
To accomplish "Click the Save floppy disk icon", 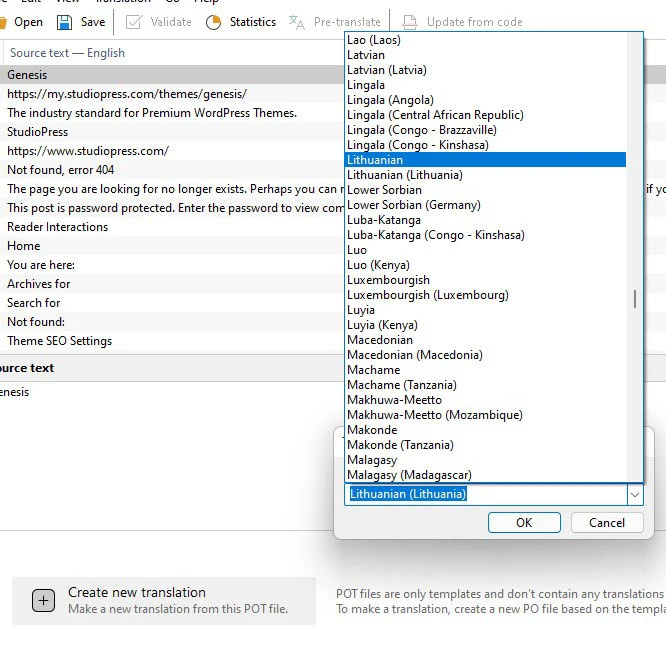I will 65,22.
